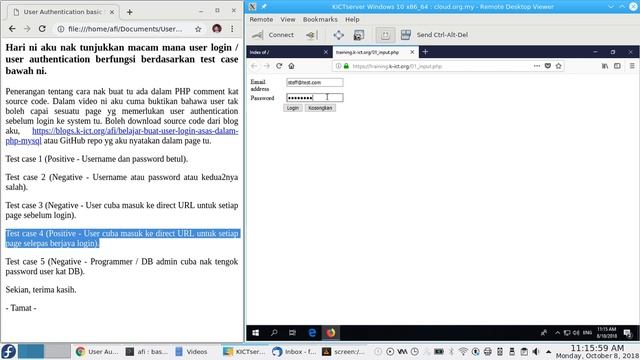Open Firefox hamburger menu
The image size is (640, 360).
(632, 66)
